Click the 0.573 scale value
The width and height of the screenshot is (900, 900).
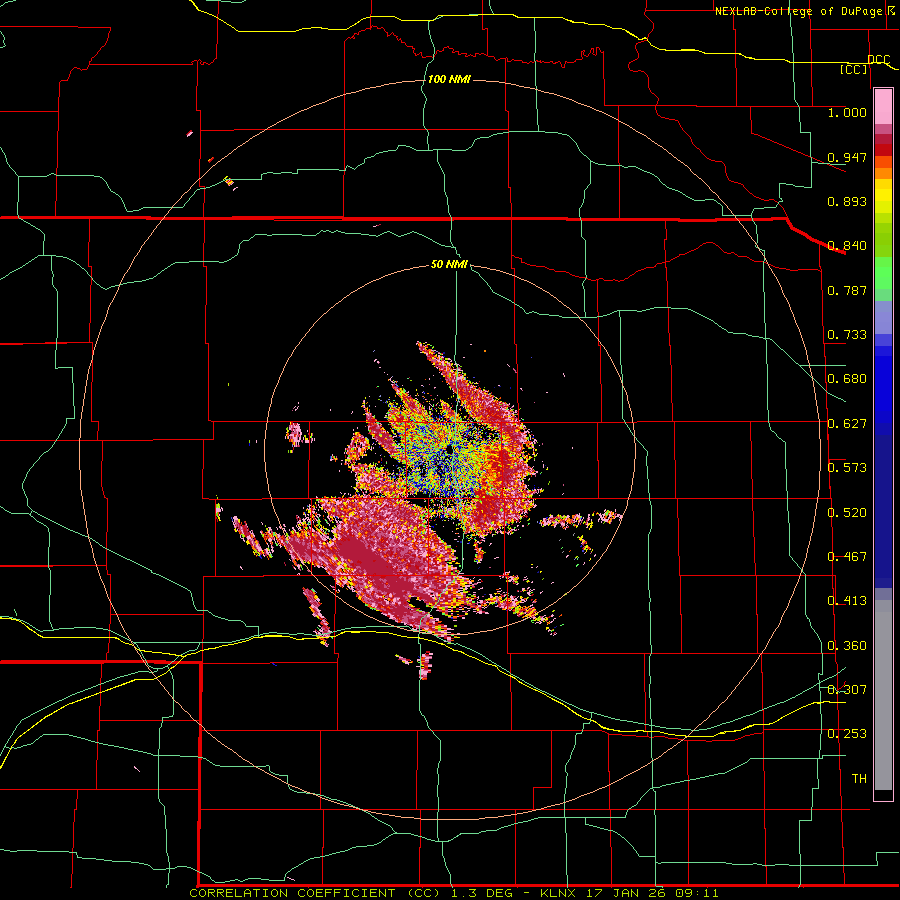[847, 468]
